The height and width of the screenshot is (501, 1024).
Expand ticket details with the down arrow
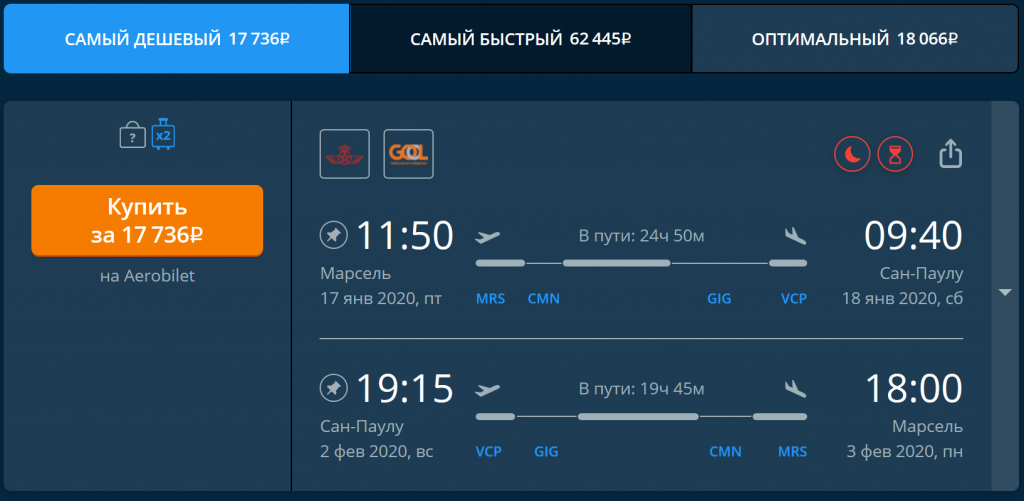(1005, 293)
